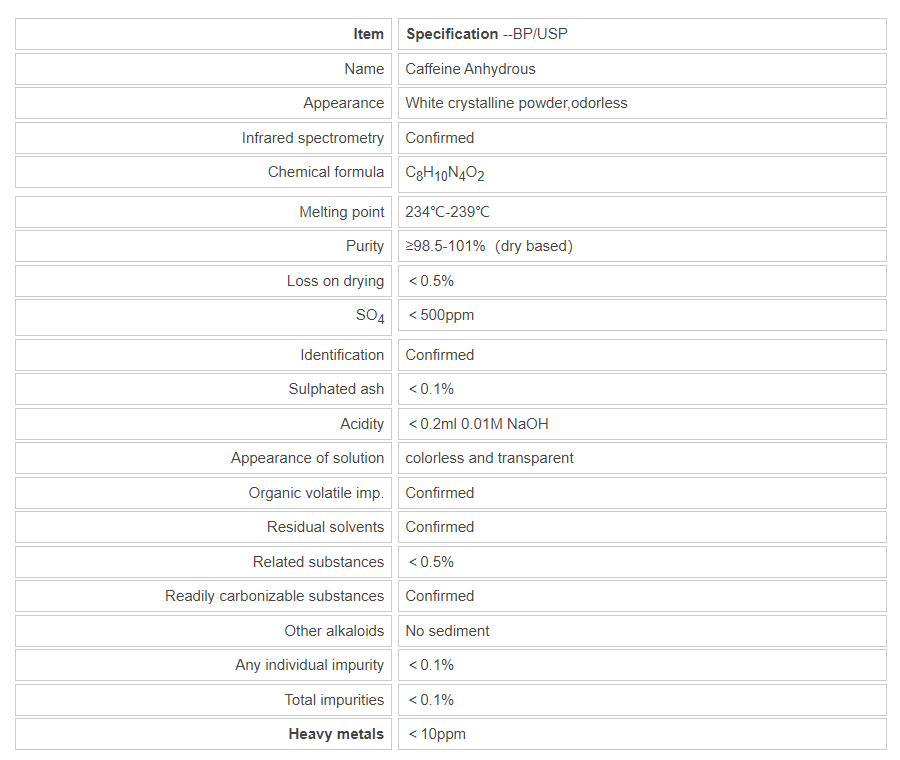Click the 'Sulphated ash' row label

pos(336,389)
